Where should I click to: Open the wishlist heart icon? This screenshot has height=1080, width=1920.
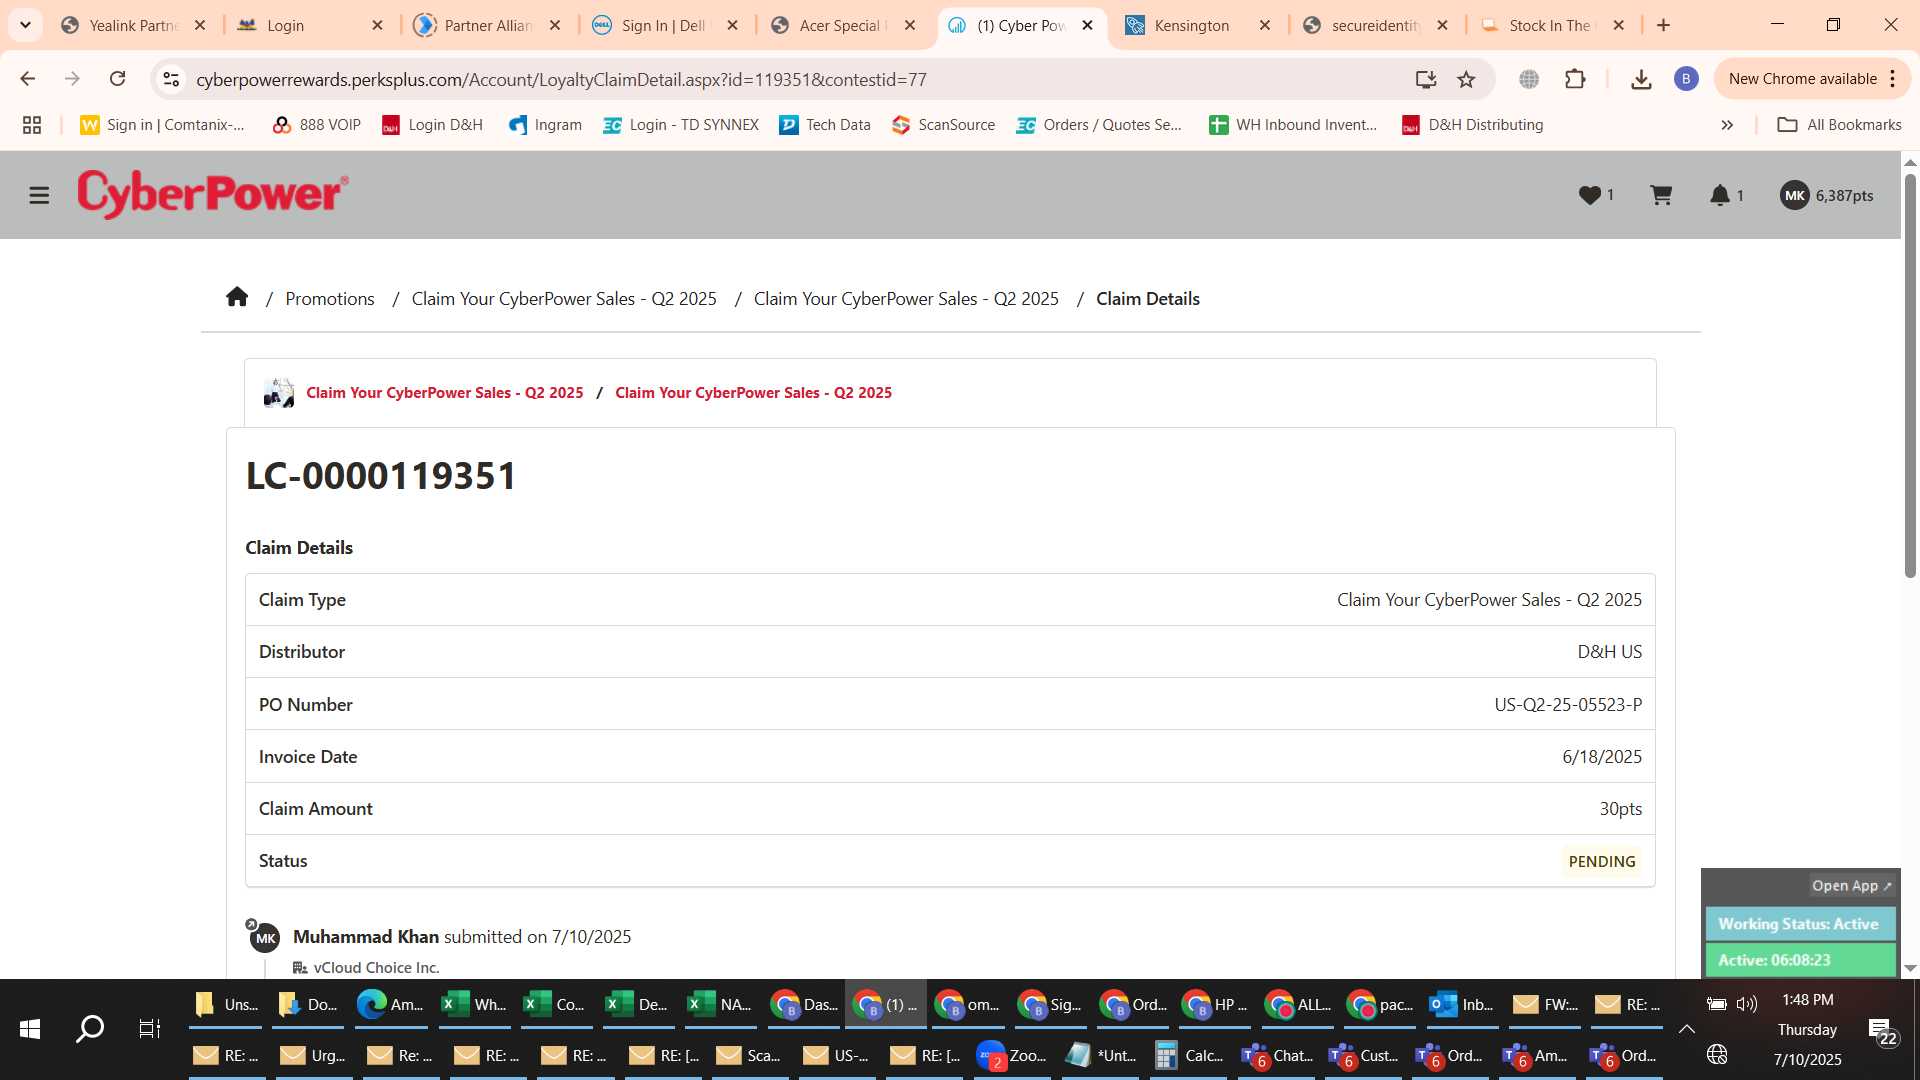click(1590, 195)
